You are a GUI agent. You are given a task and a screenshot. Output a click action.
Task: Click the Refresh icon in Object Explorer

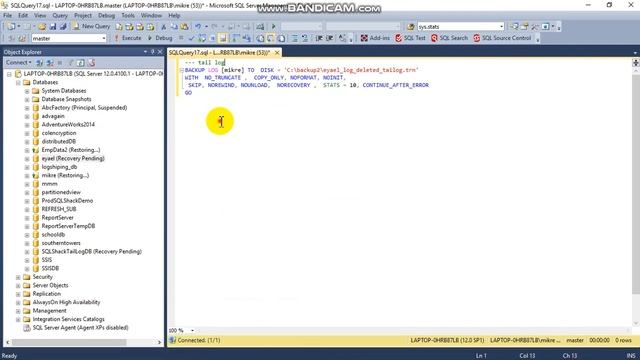coord(80,63)
